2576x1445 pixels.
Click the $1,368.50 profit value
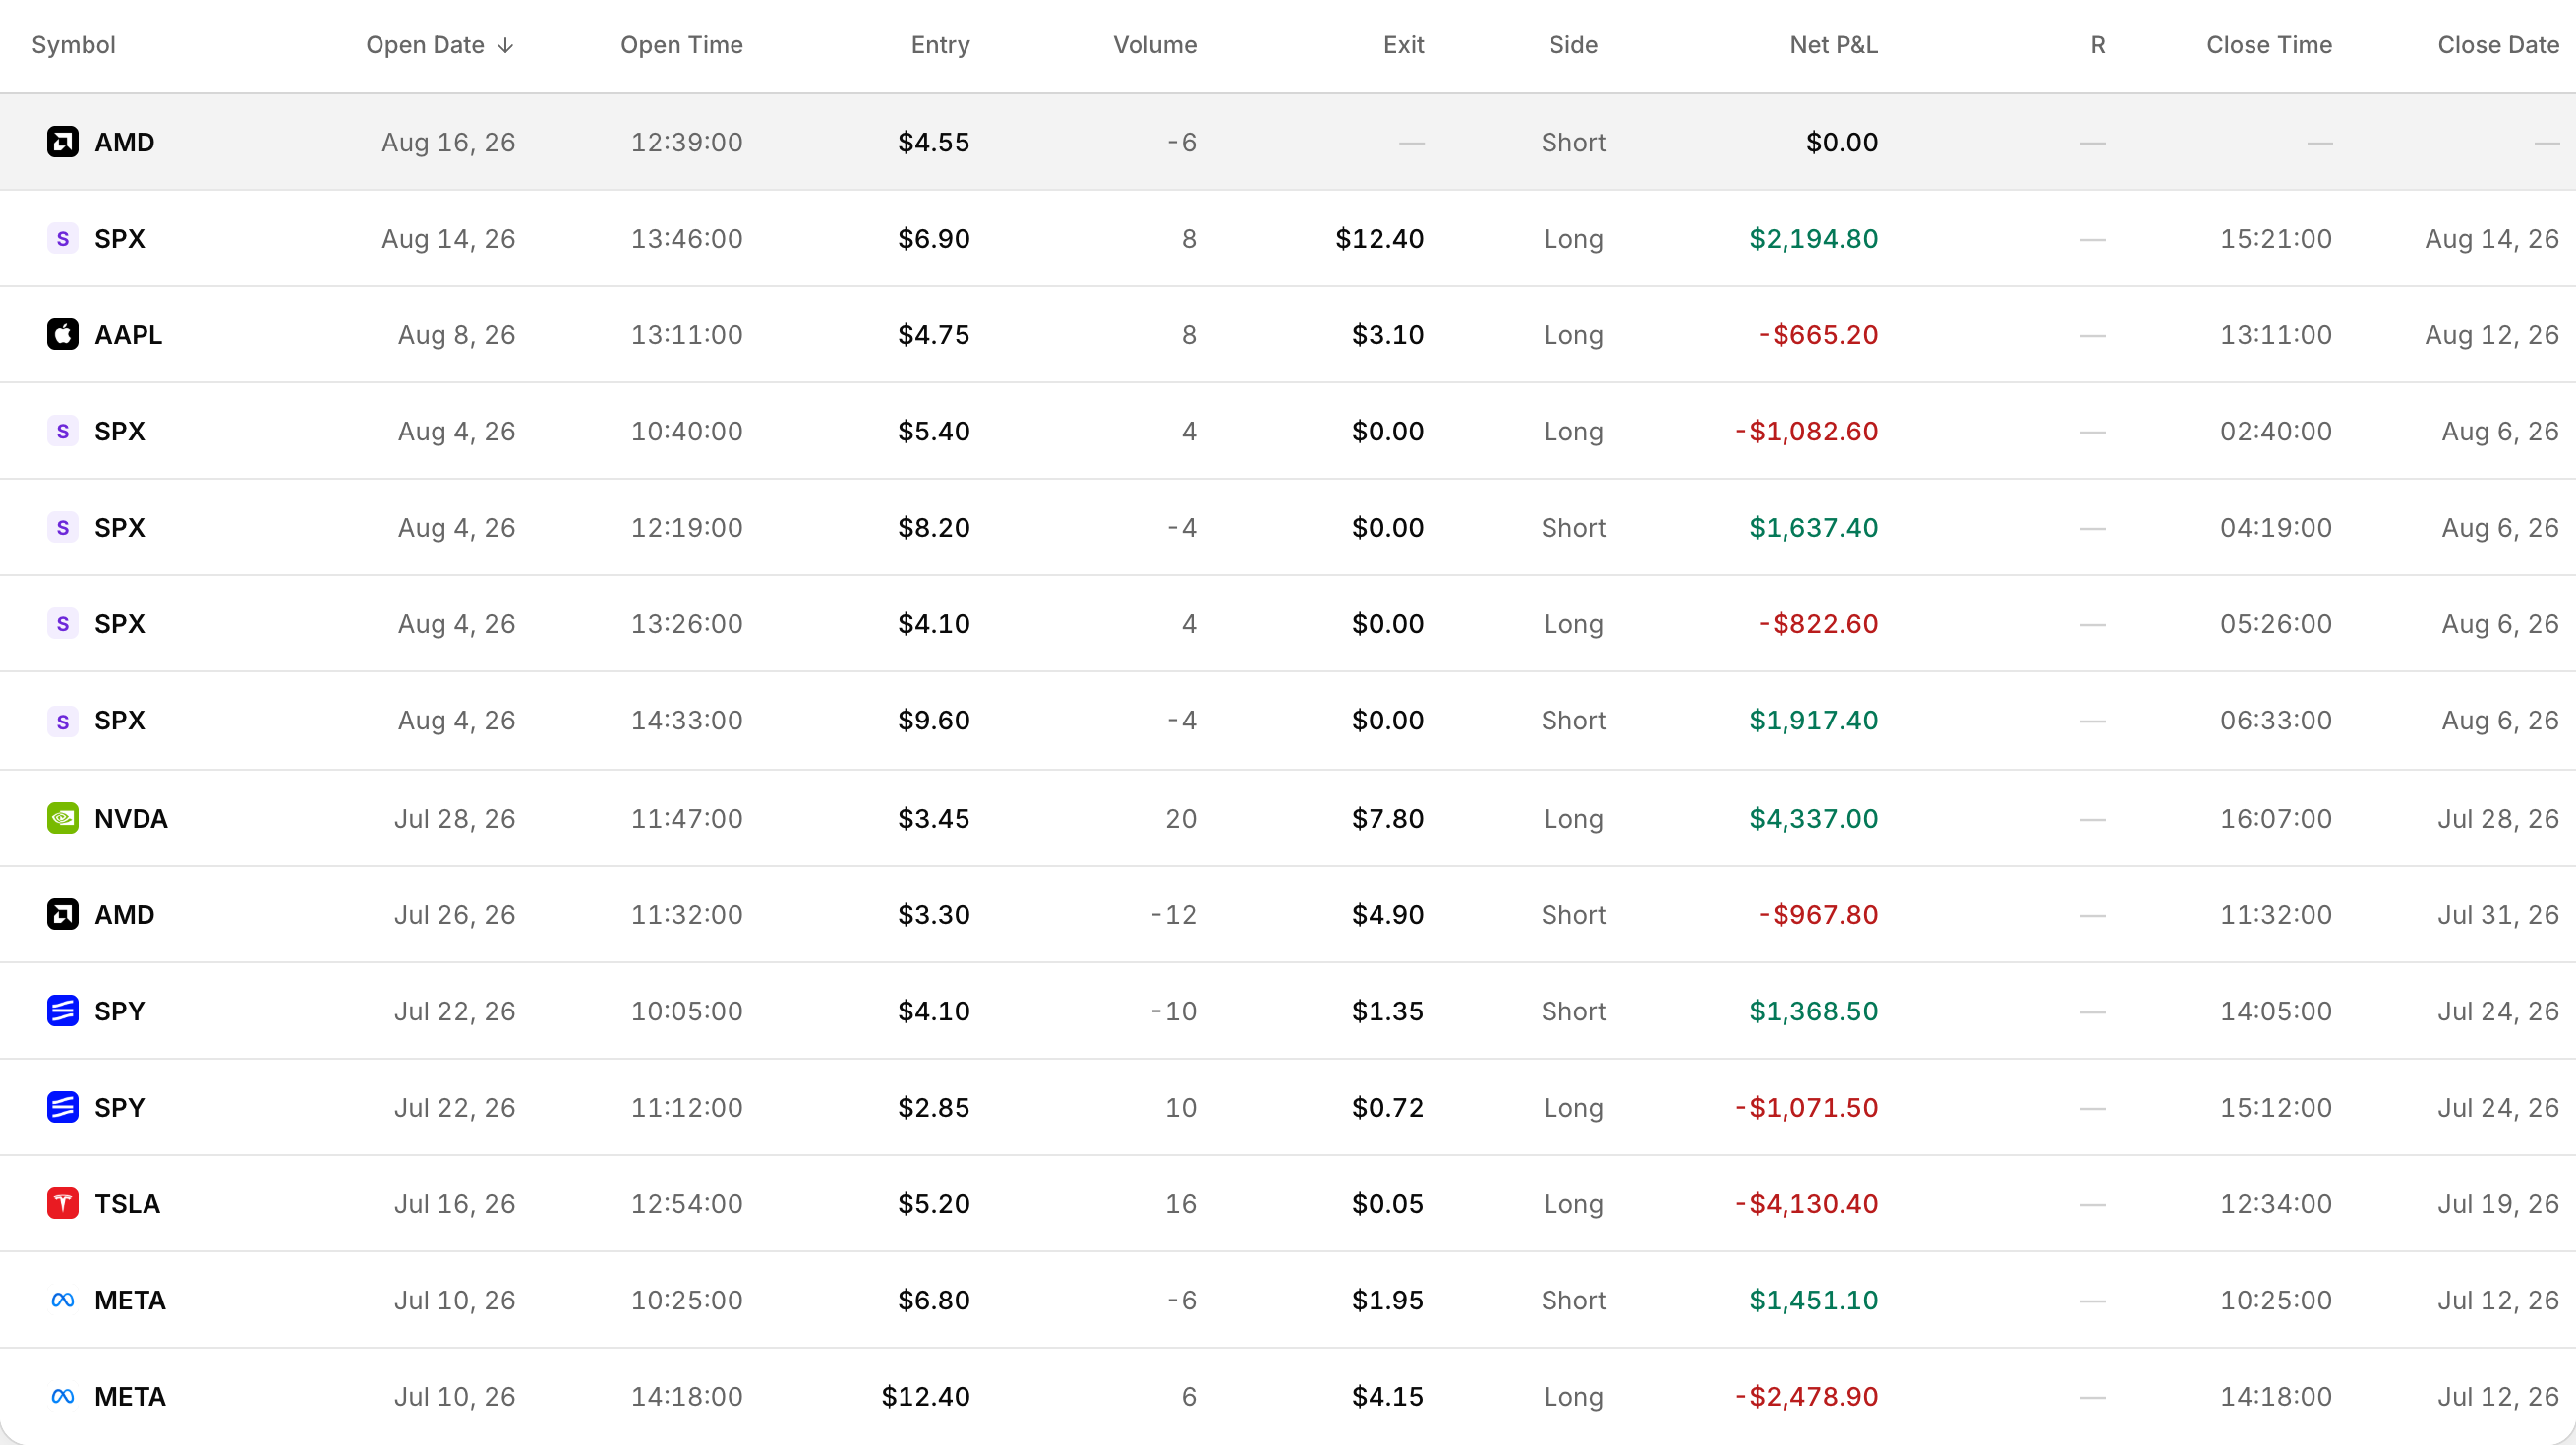coord(1814,1011)
